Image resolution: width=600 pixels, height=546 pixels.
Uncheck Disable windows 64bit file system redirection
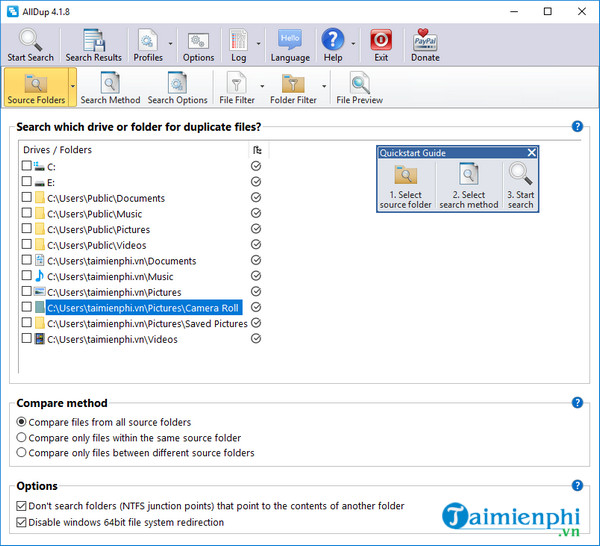[x=22, y=522]
